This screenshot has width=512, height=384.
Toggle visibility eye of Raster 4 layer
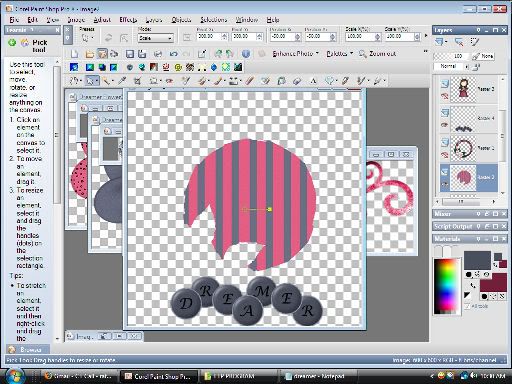point(444,125)
